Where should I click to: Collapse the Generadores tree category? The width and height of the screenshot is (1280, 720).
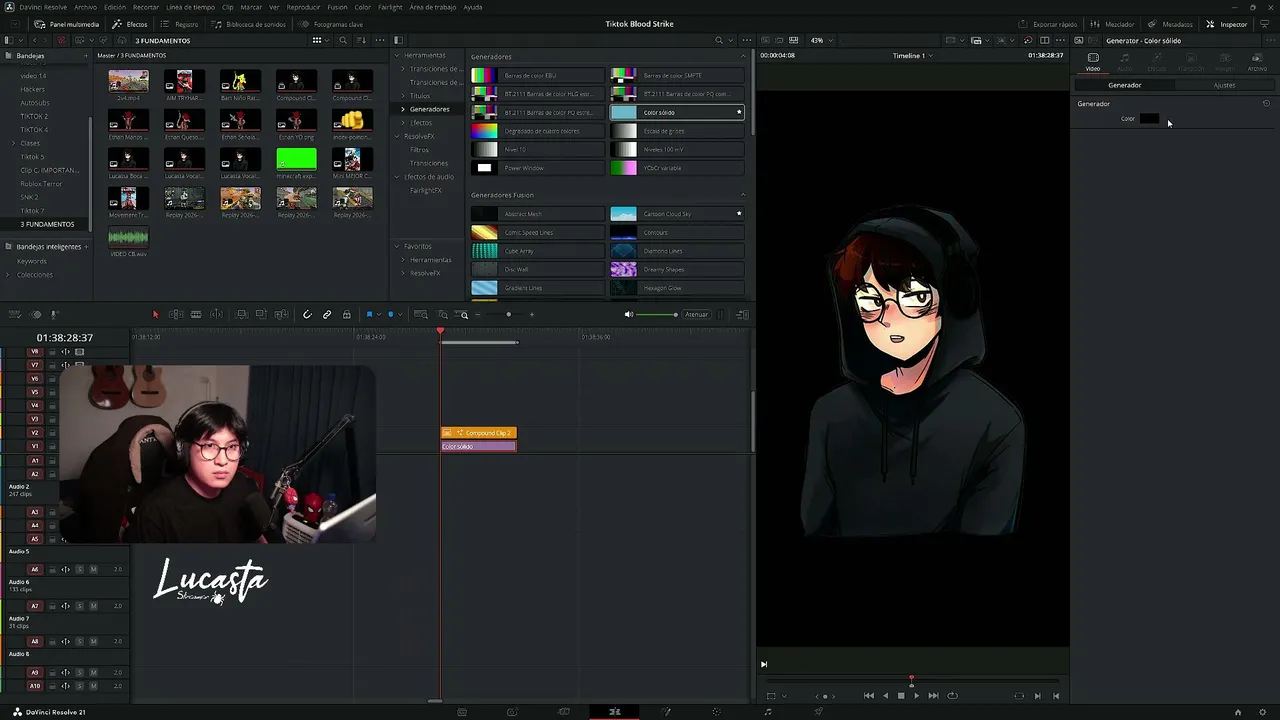(403, 109)
